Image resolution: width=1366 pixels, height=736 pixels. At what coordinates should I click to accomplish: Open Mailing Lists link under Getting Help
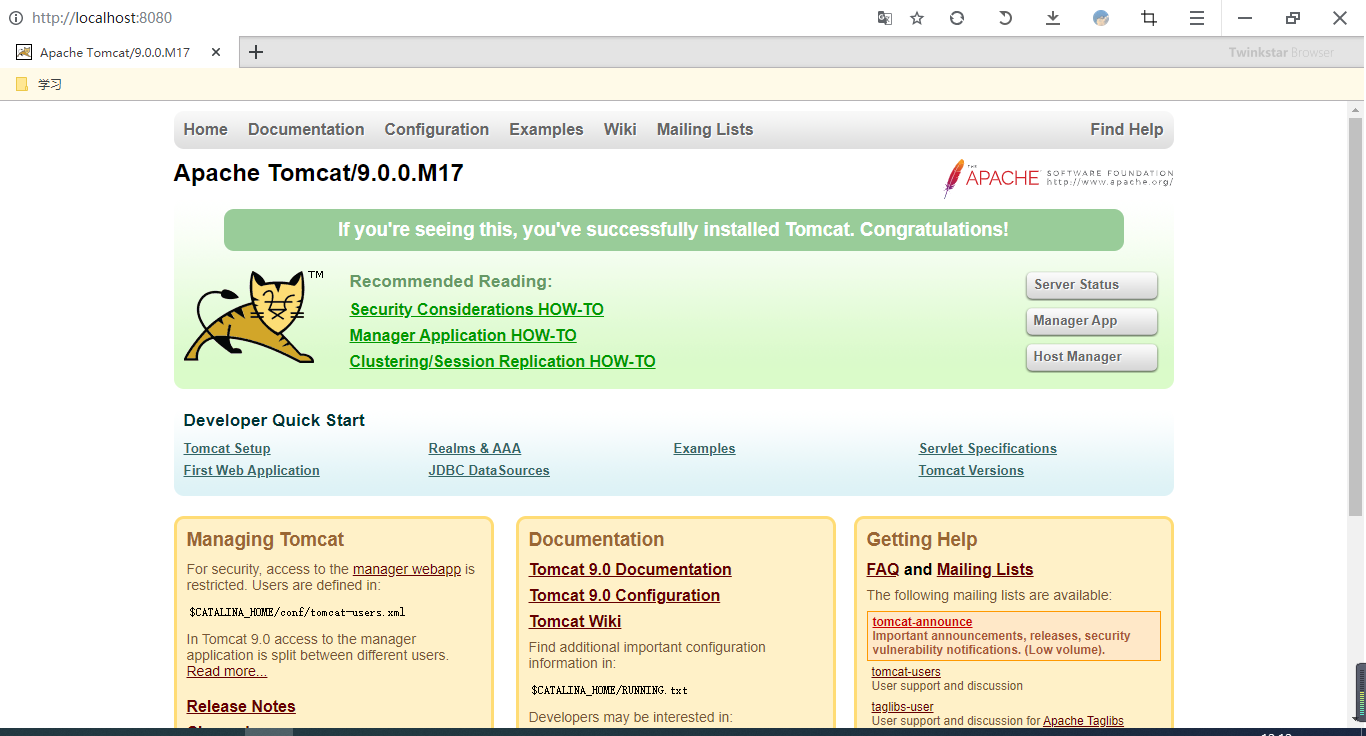pyautogui.click(x=985, y=569)
